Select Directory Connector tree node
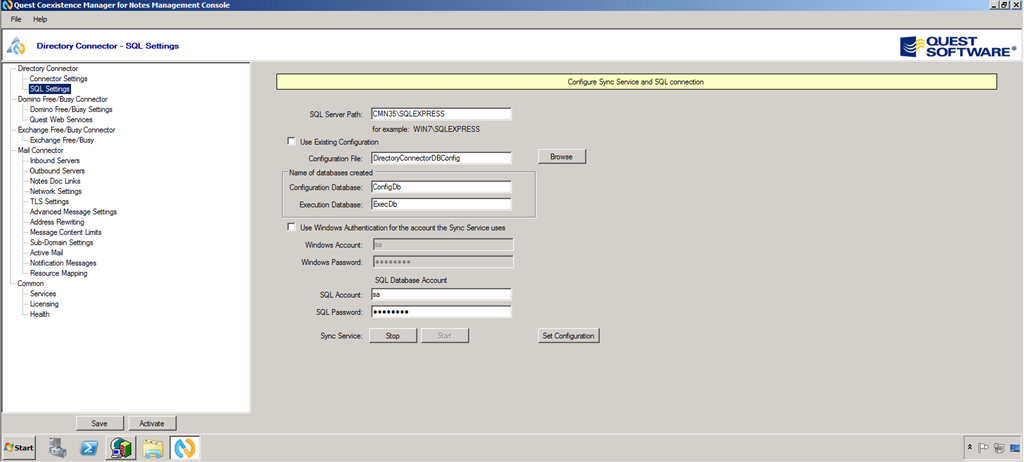1024x462 pixels. pos(48,69)
